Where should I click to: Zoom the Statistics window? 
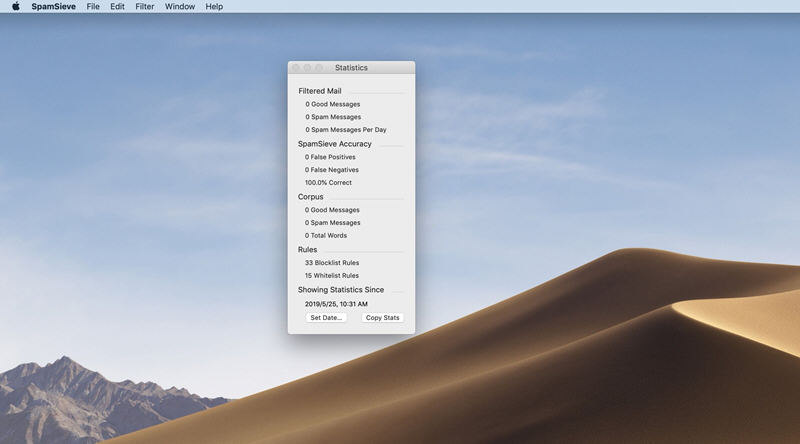click(319, 68)
